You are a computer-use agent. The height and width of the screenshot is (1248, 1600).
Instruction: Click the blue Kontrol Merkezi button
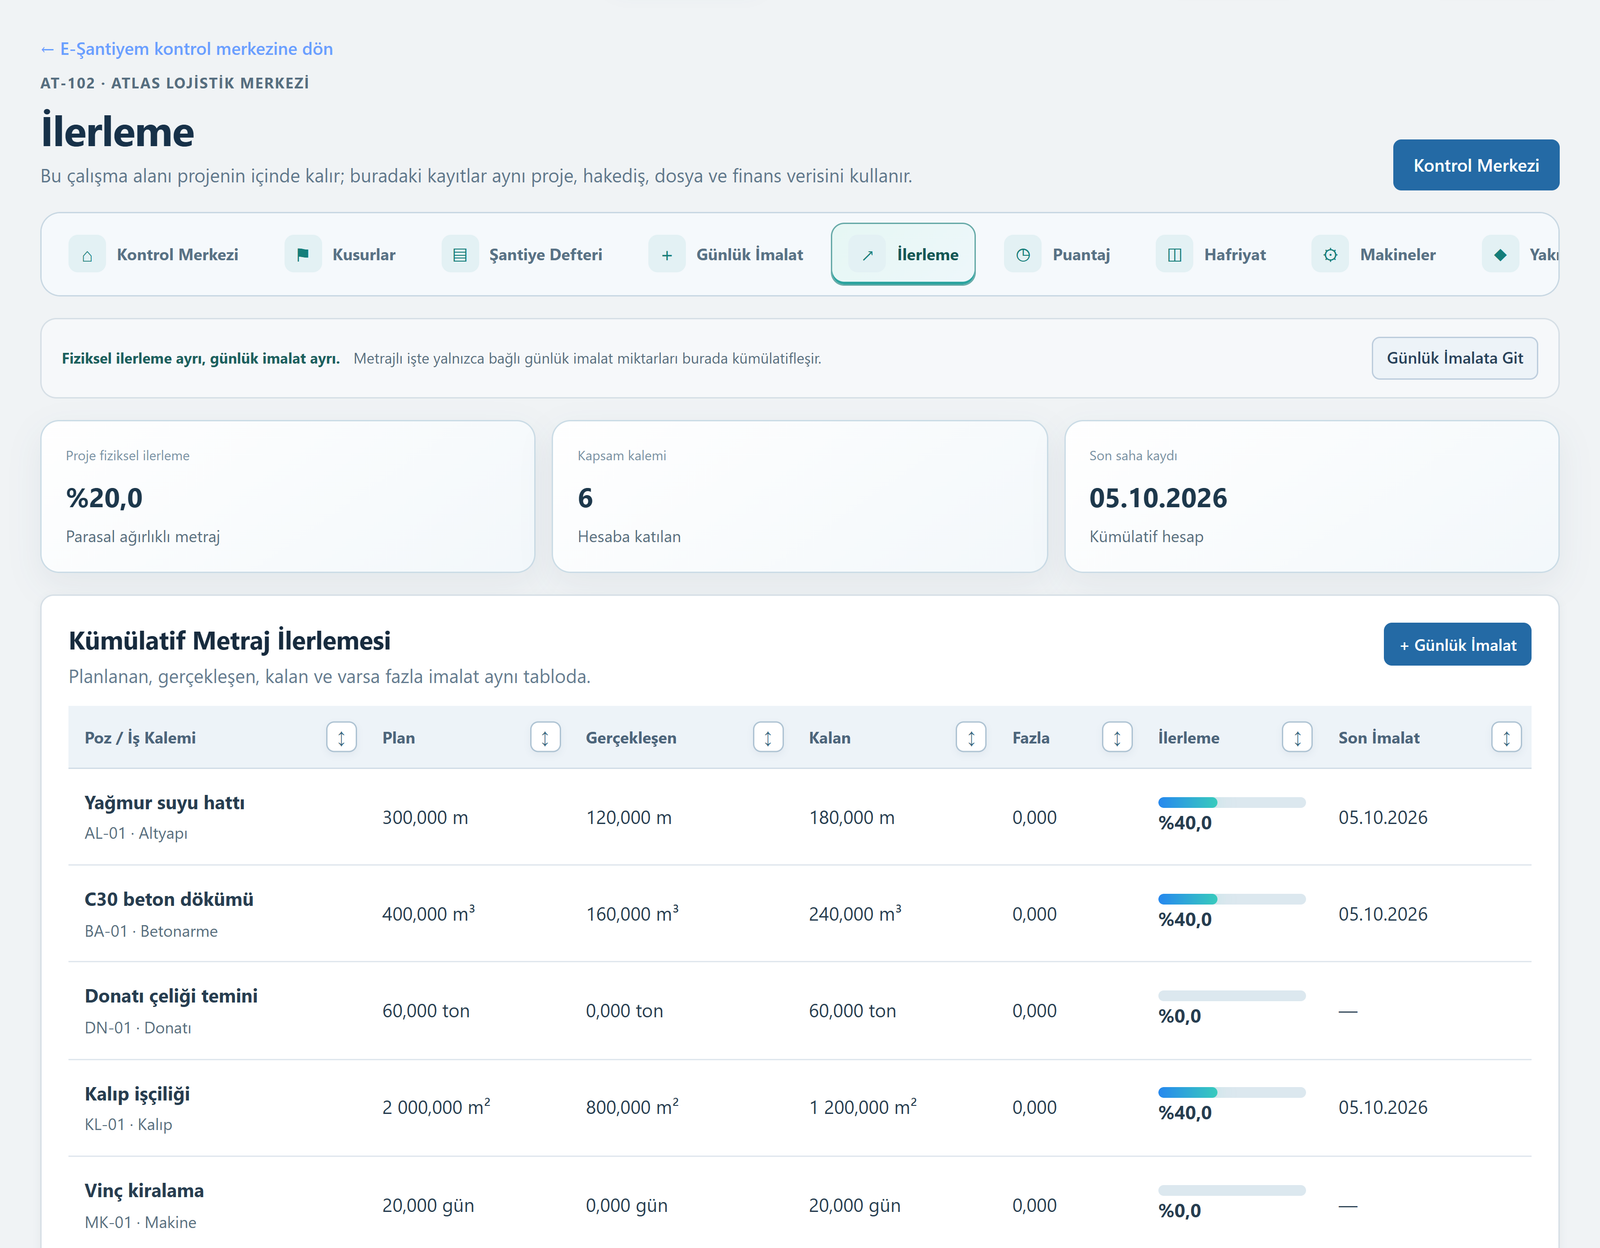pos(1476,165)
